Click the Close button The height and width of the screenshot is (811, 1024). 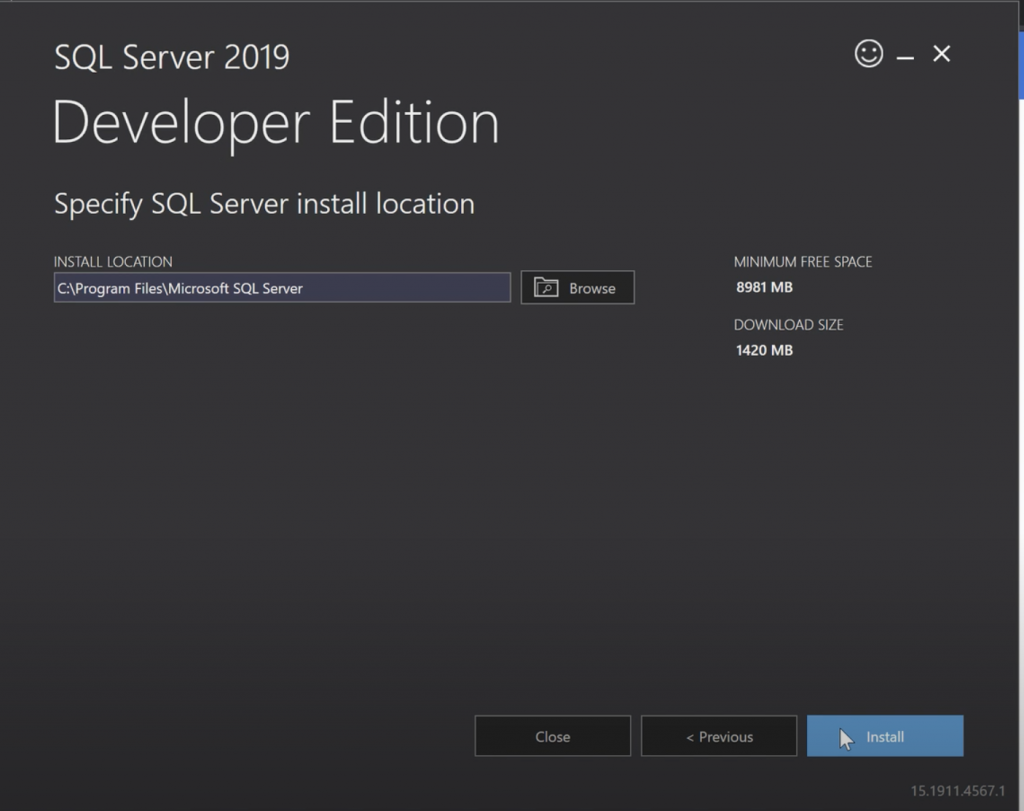552,736
